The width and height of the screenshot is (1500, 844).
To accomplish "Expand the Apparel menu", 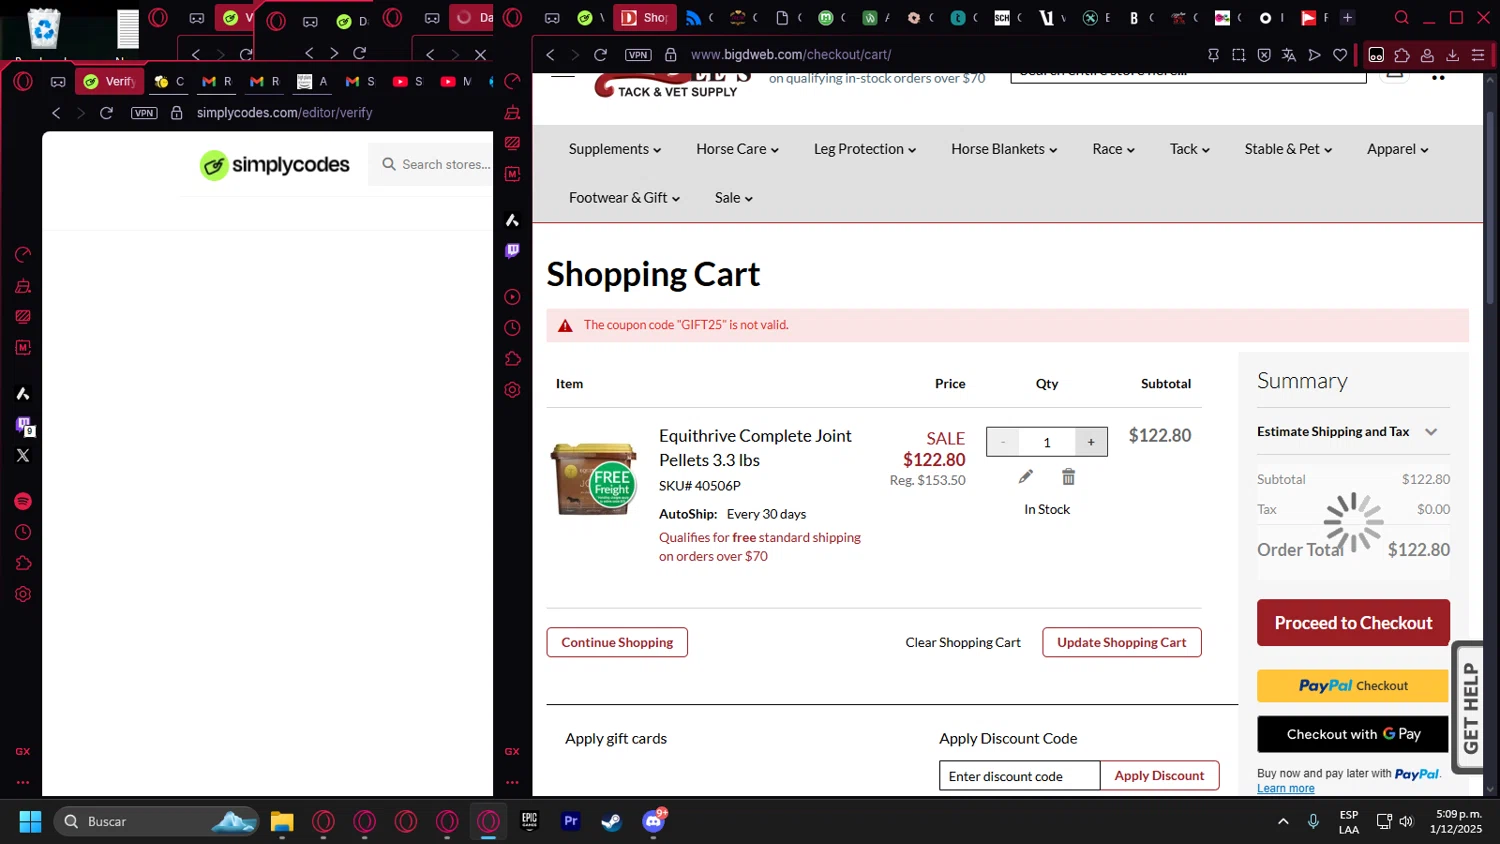I will point(1398,149).
